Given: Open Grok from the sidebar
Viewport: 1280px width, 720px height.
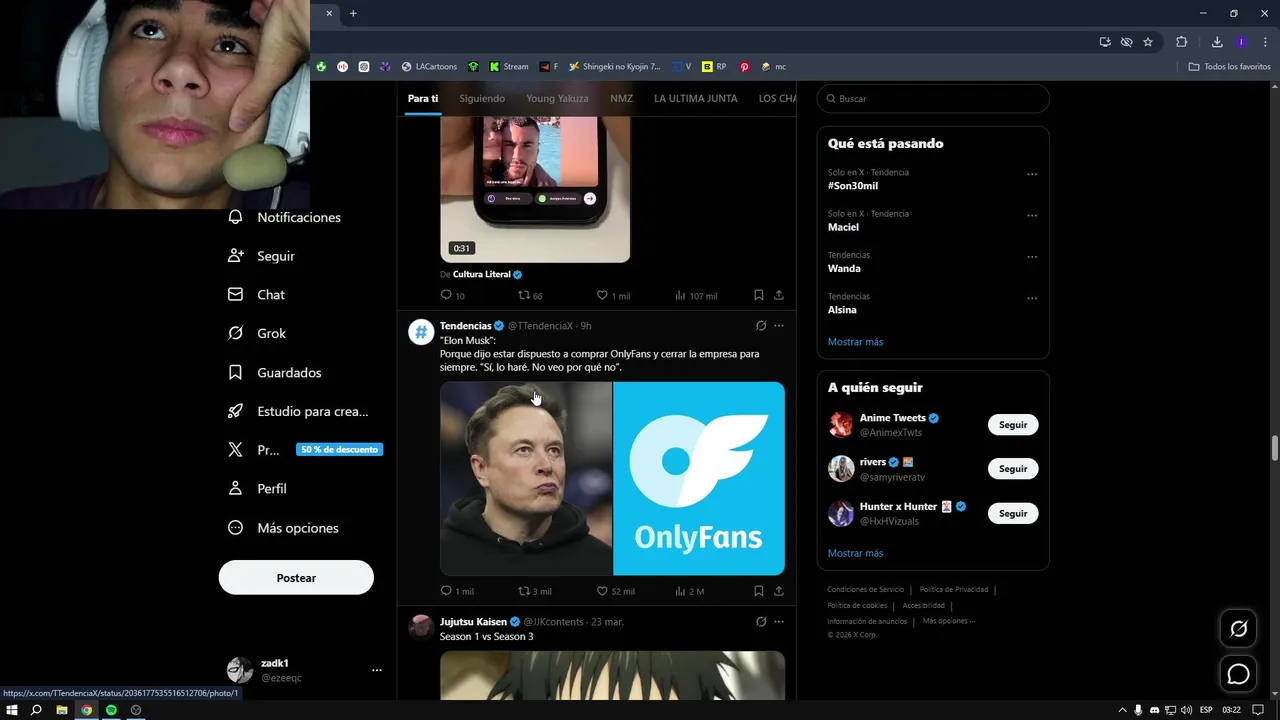Looking at the screenshot, I should click(256, 333).
